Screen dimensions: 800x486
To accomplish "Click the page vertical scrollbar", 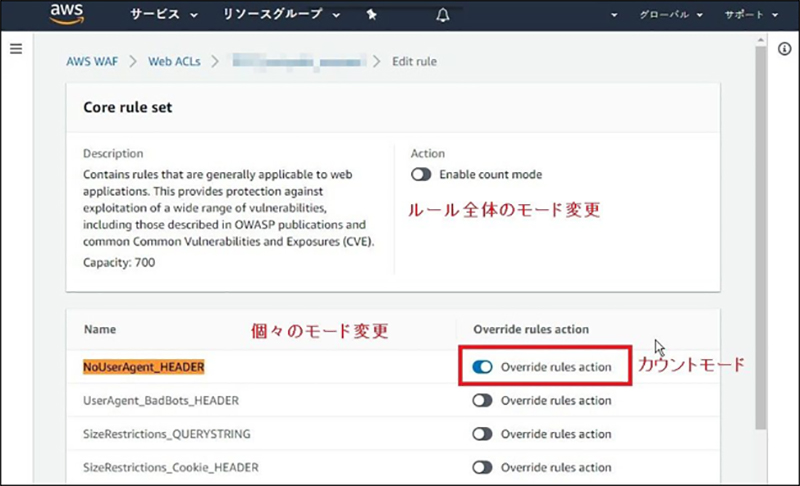I will tap(761, 237).
